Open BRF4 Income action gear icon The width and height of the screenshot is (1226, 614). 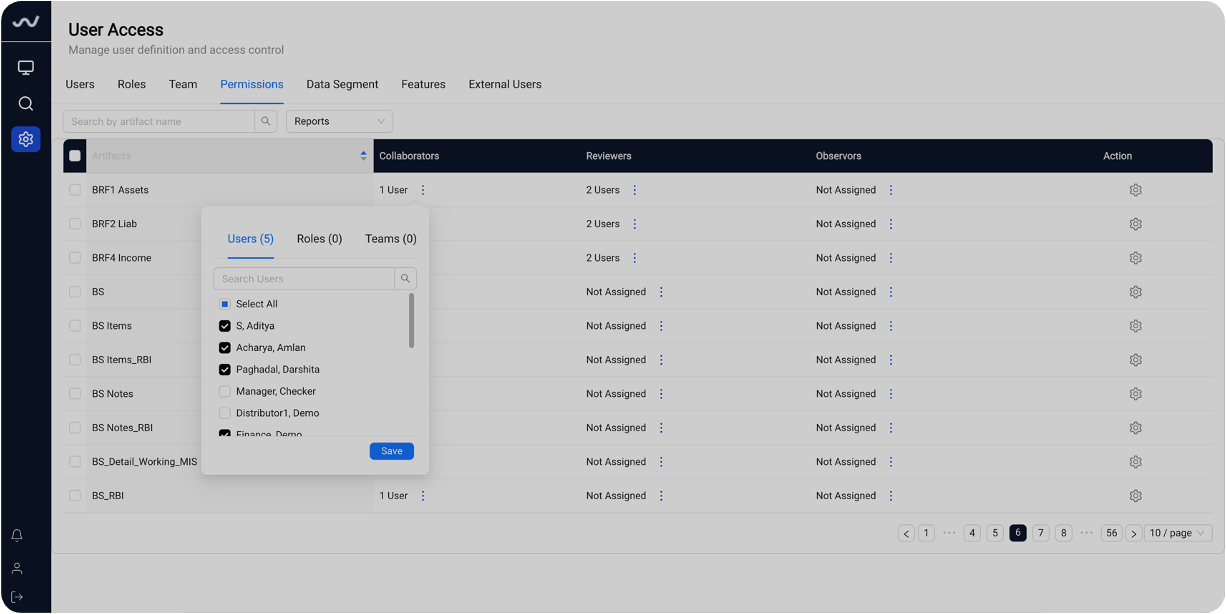coord(1136,258)
